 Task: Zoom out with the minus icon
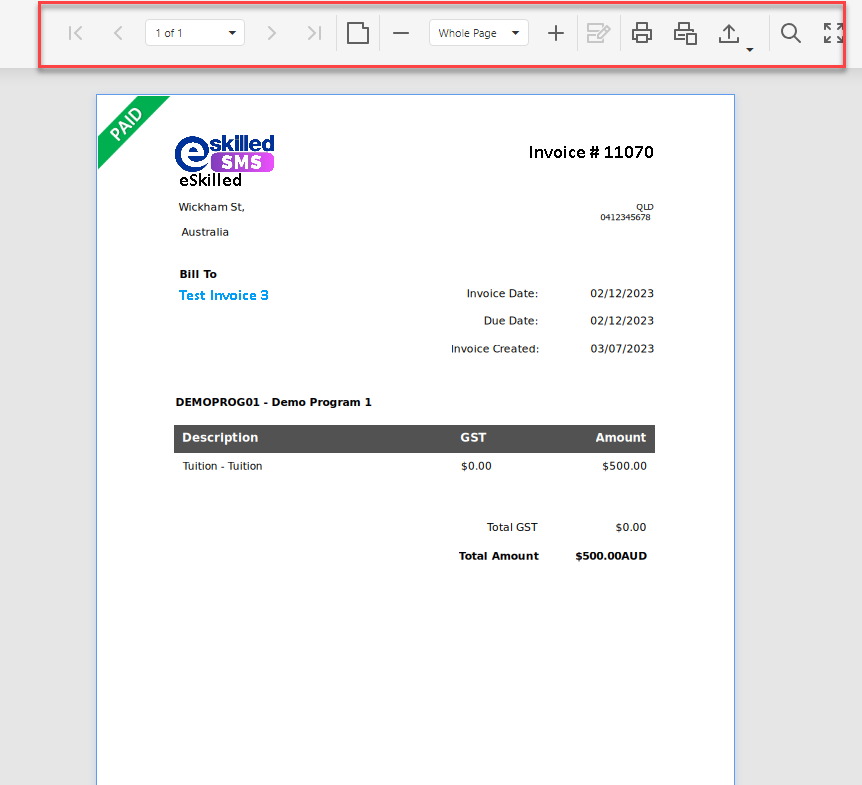point(401,33)
